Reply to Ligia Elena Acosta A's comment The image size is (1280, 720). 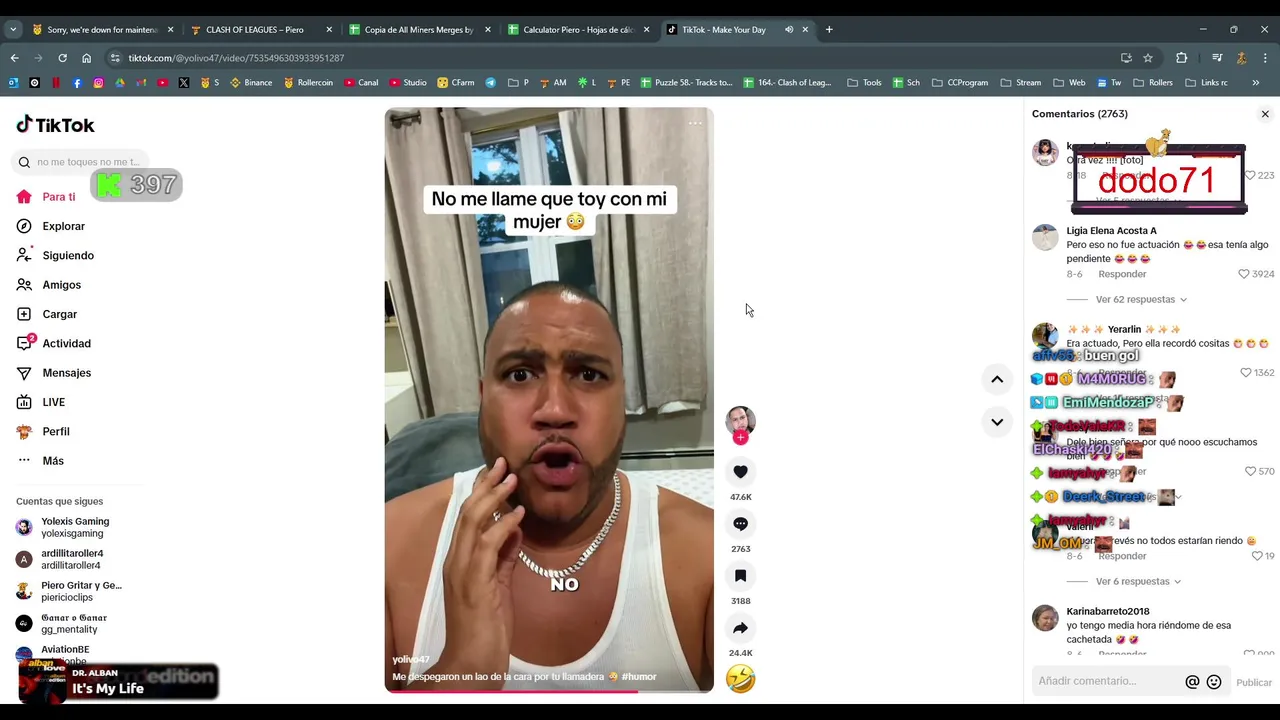pyautogui.click(x=1122, y=274)
